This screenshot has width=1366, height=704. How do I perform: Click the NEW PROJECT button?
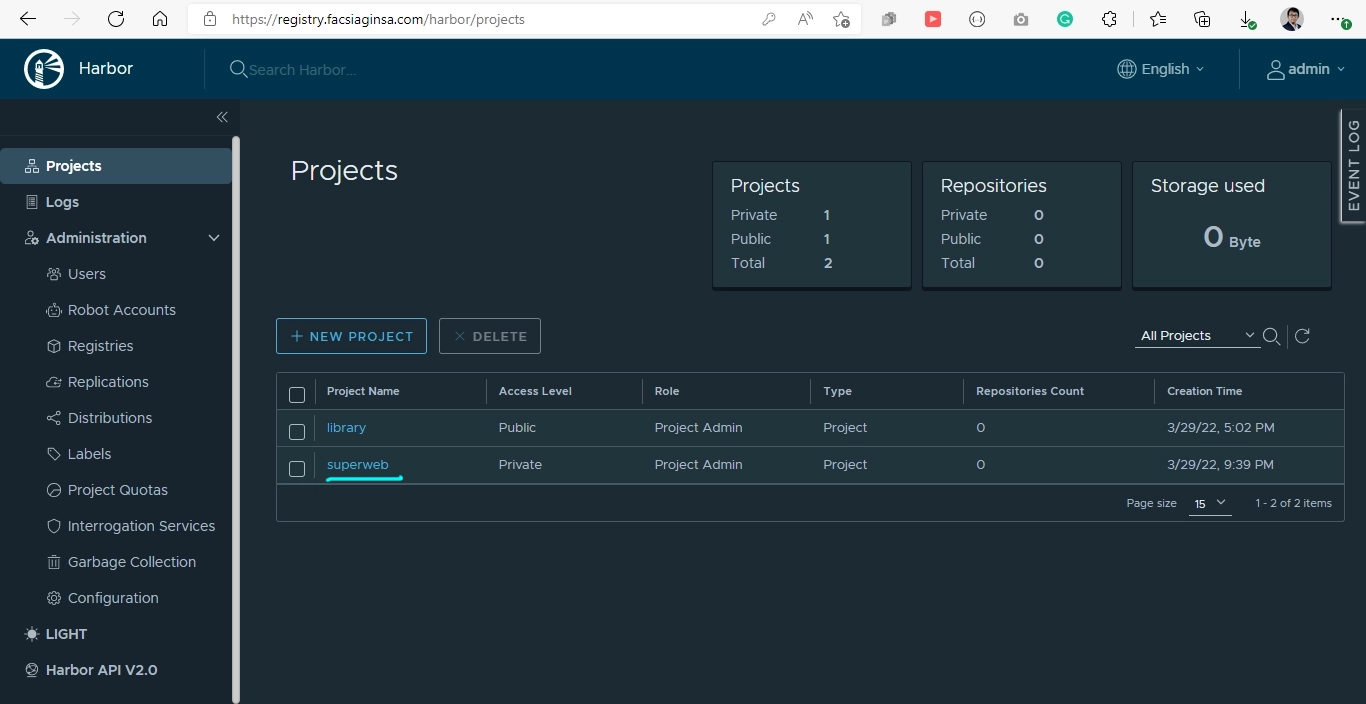pyautogui.click(x=351, y=336)
